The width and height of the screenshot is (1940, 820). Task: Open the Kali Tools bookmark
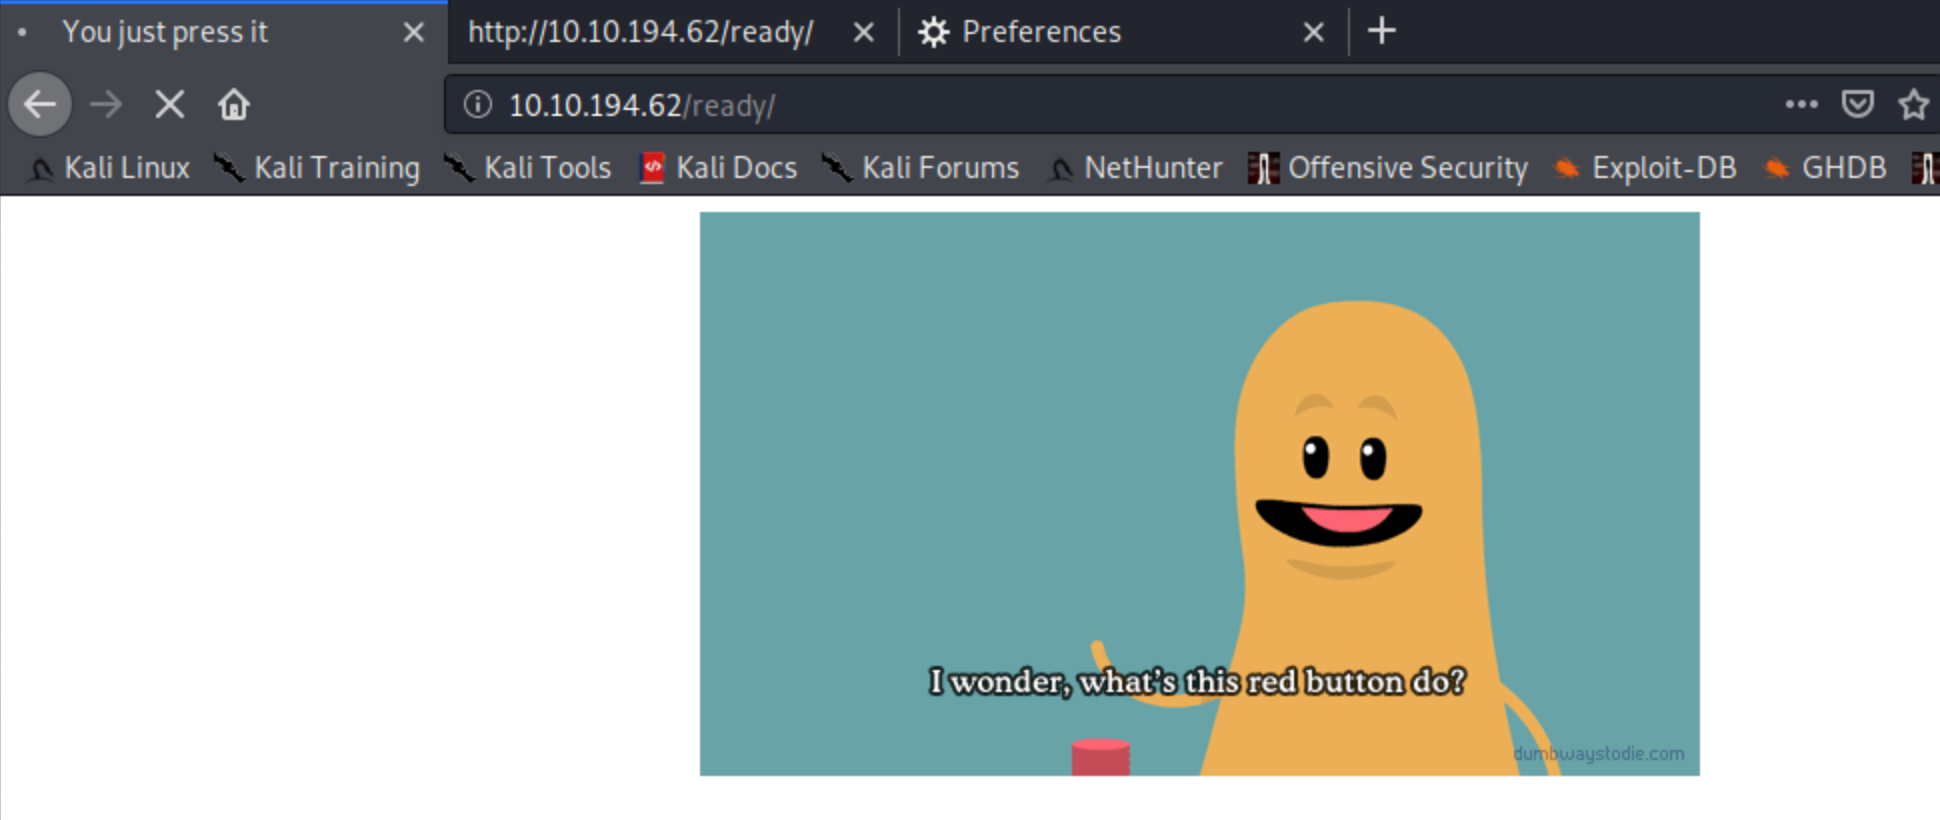(x=529, y=167)
